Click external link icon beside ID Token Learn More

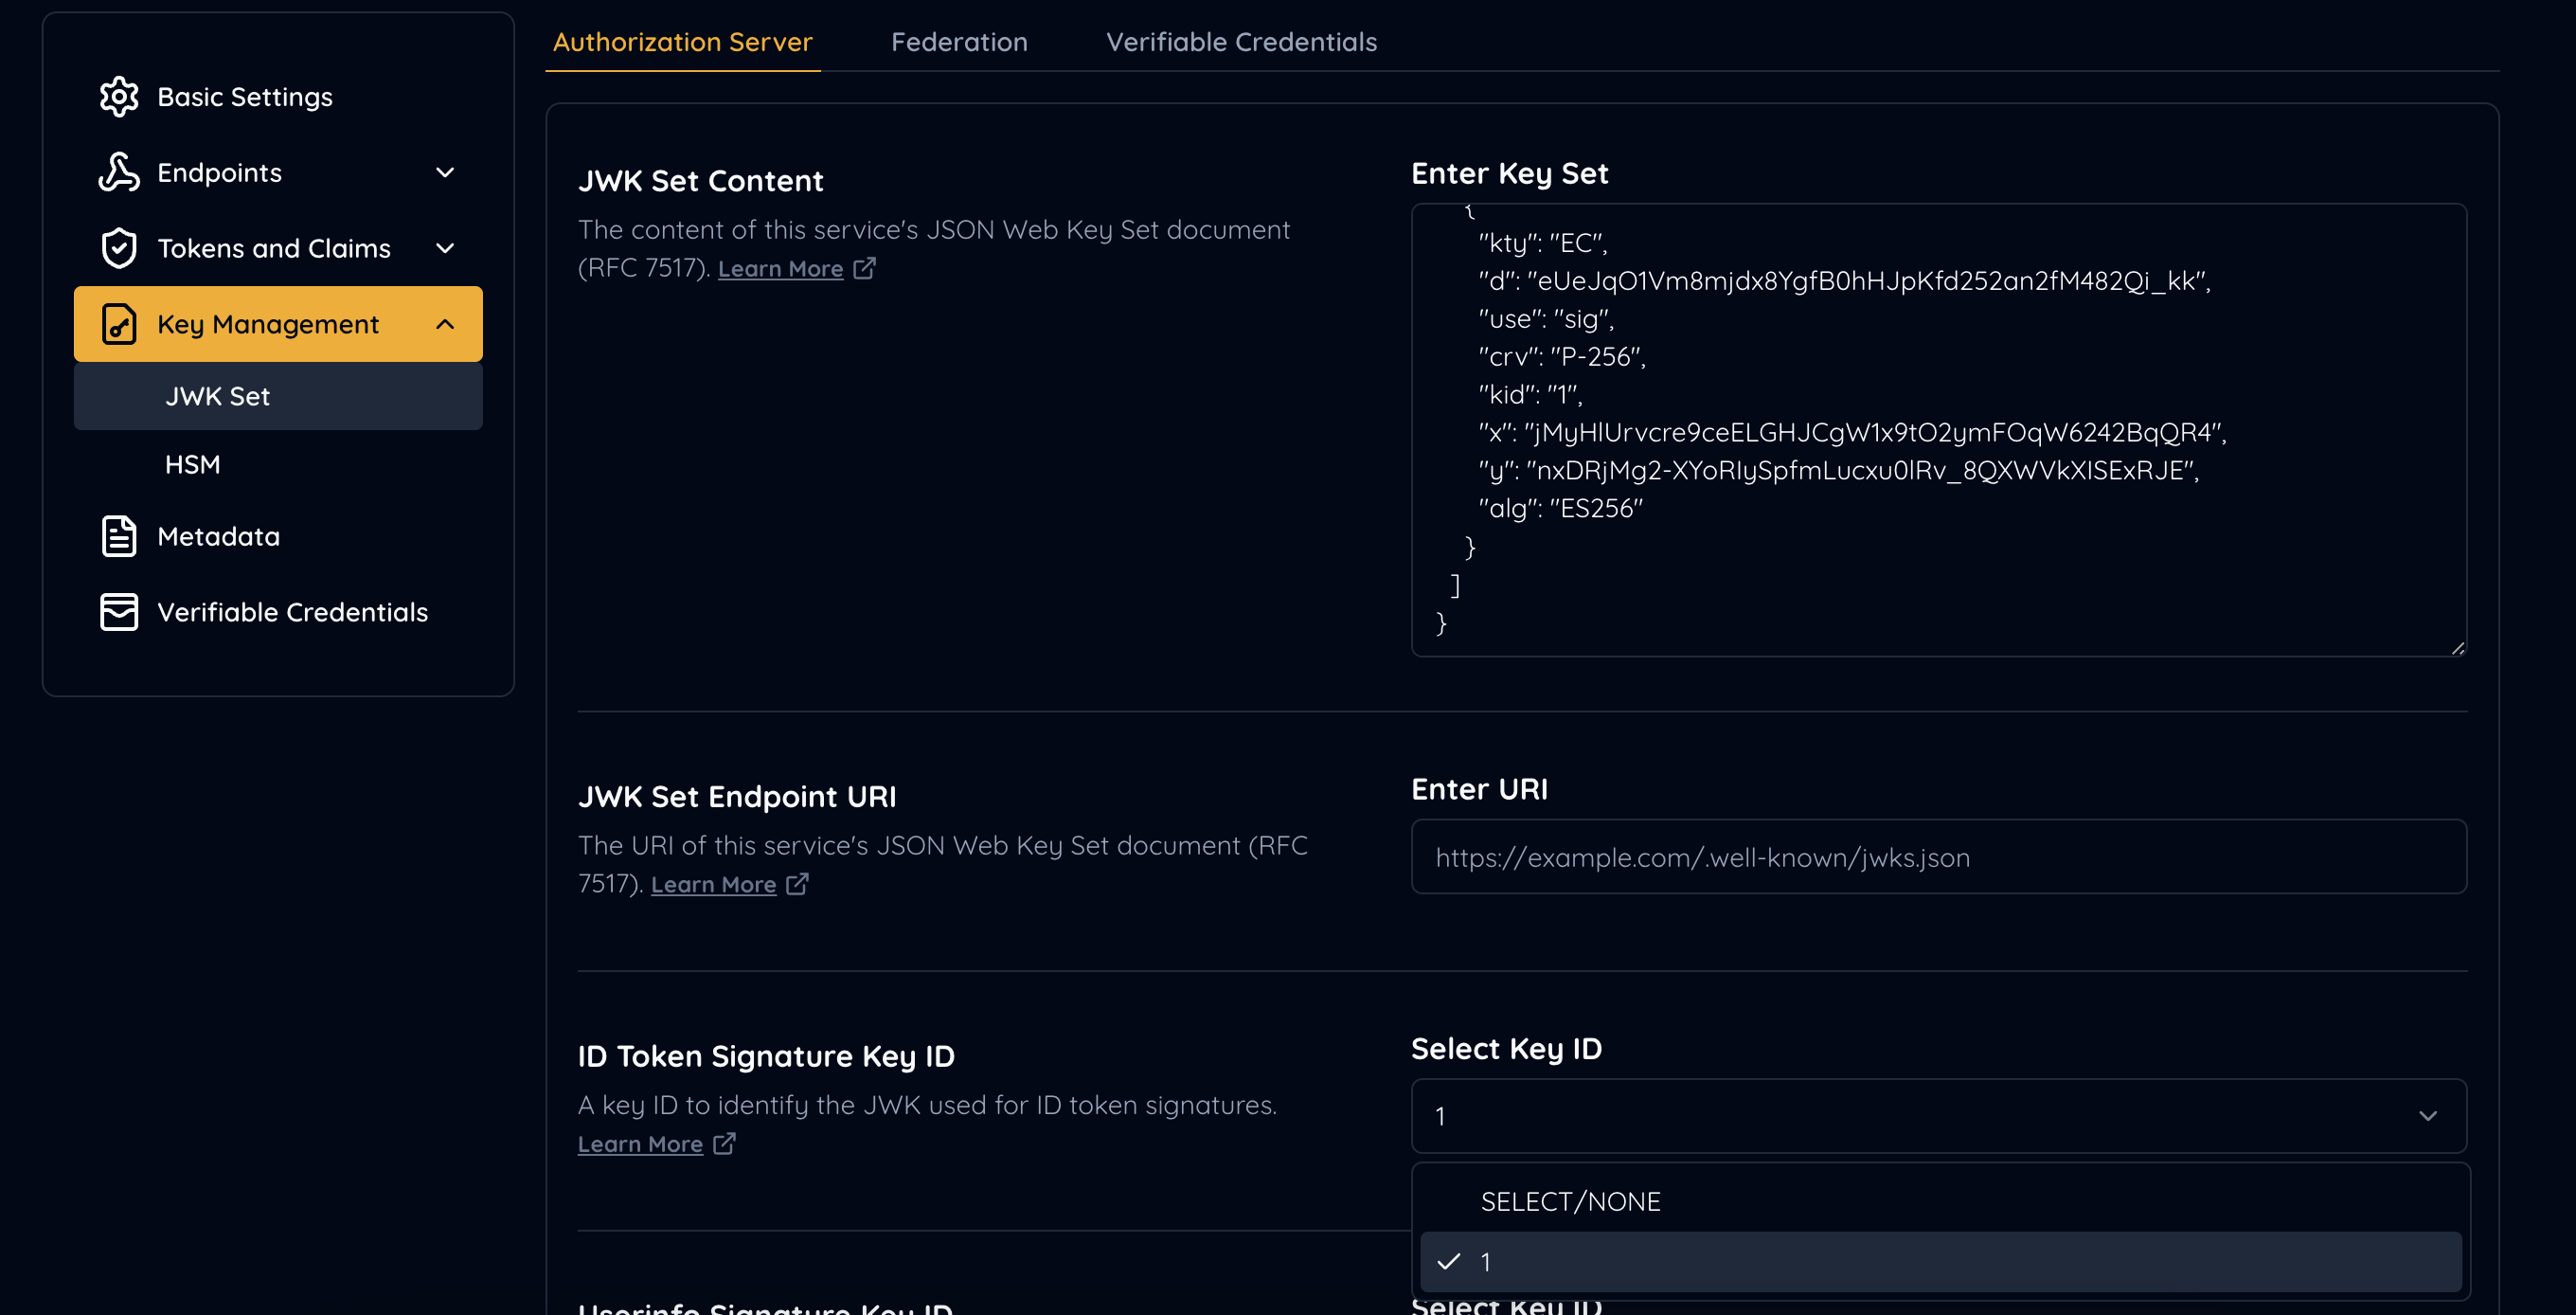(x=724, y=1143)
